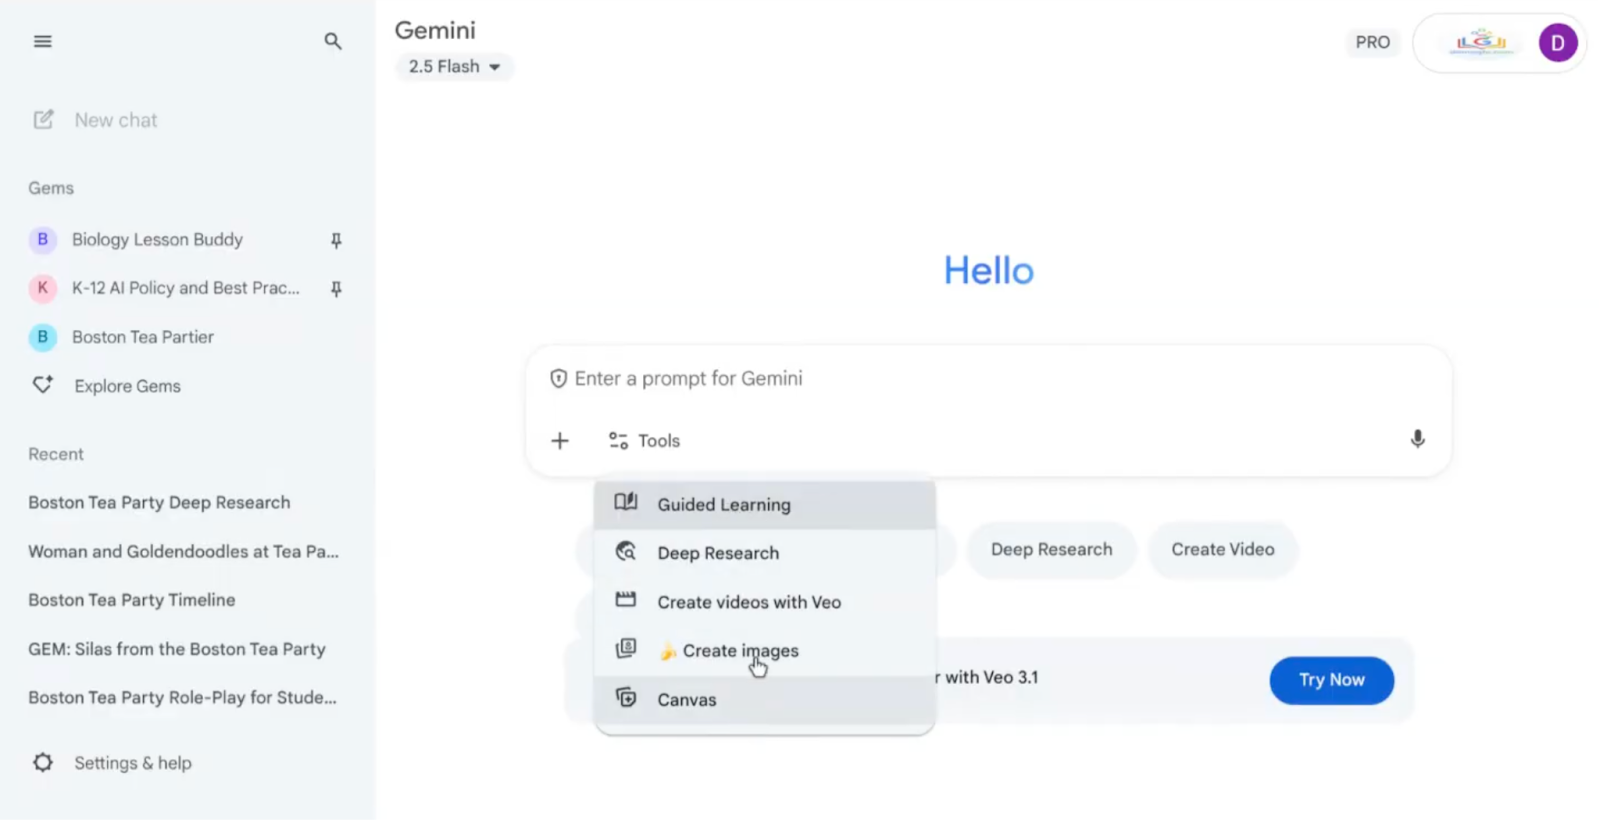
Task: Unpin the Biology Lesson Buddy gem
Action: pyautogui.click(x=336, y=240)
